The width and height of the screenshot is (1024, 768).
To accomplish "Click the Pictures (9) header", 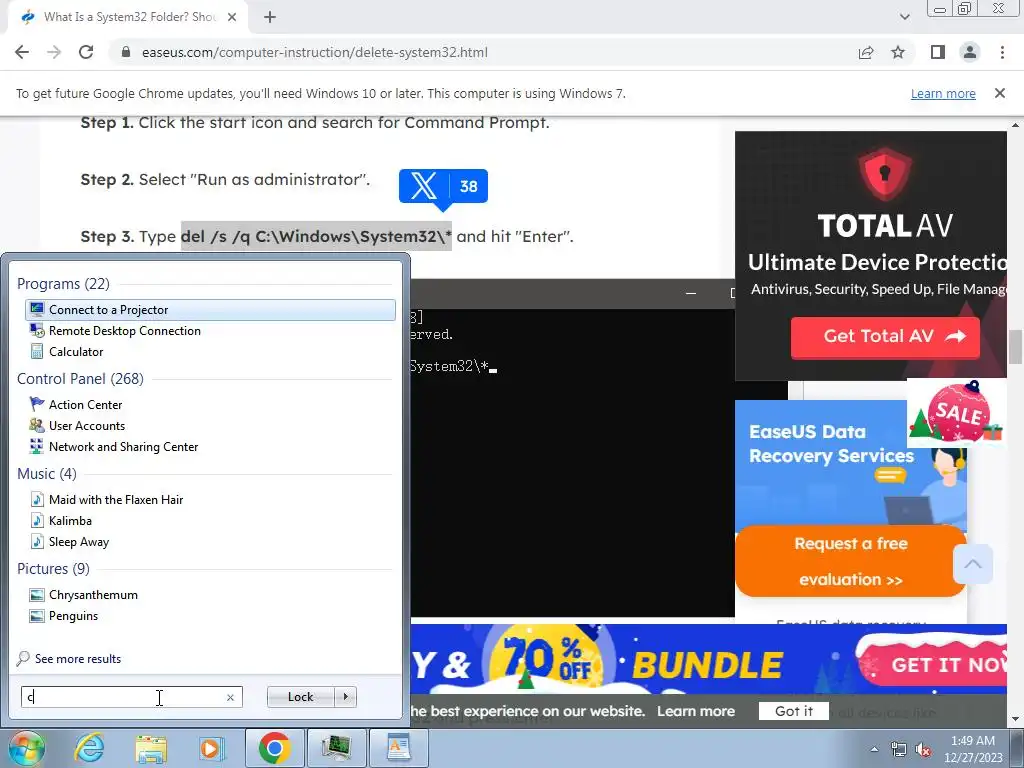I will (x=54, y=569).
